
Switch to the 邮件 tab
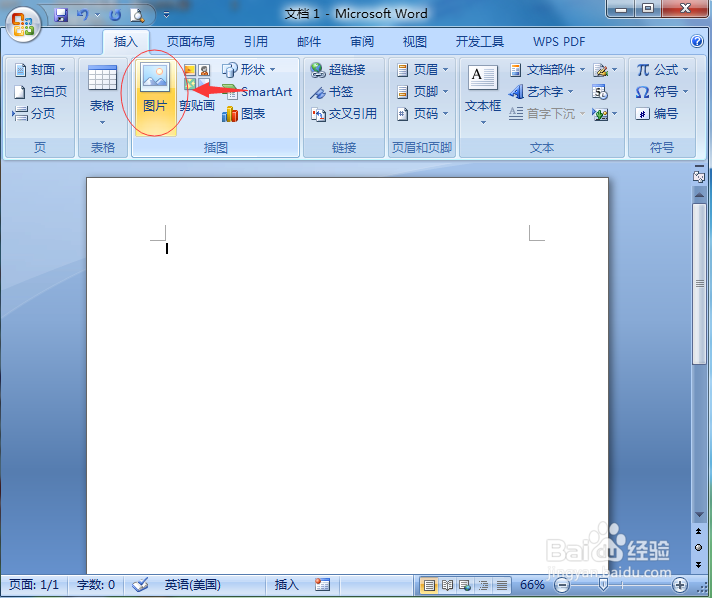(309, 42)
